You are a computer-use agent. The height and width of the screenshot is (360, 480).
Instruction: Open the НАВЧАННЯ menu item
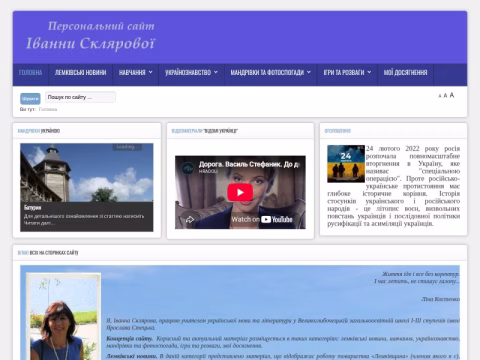(132, 72)
